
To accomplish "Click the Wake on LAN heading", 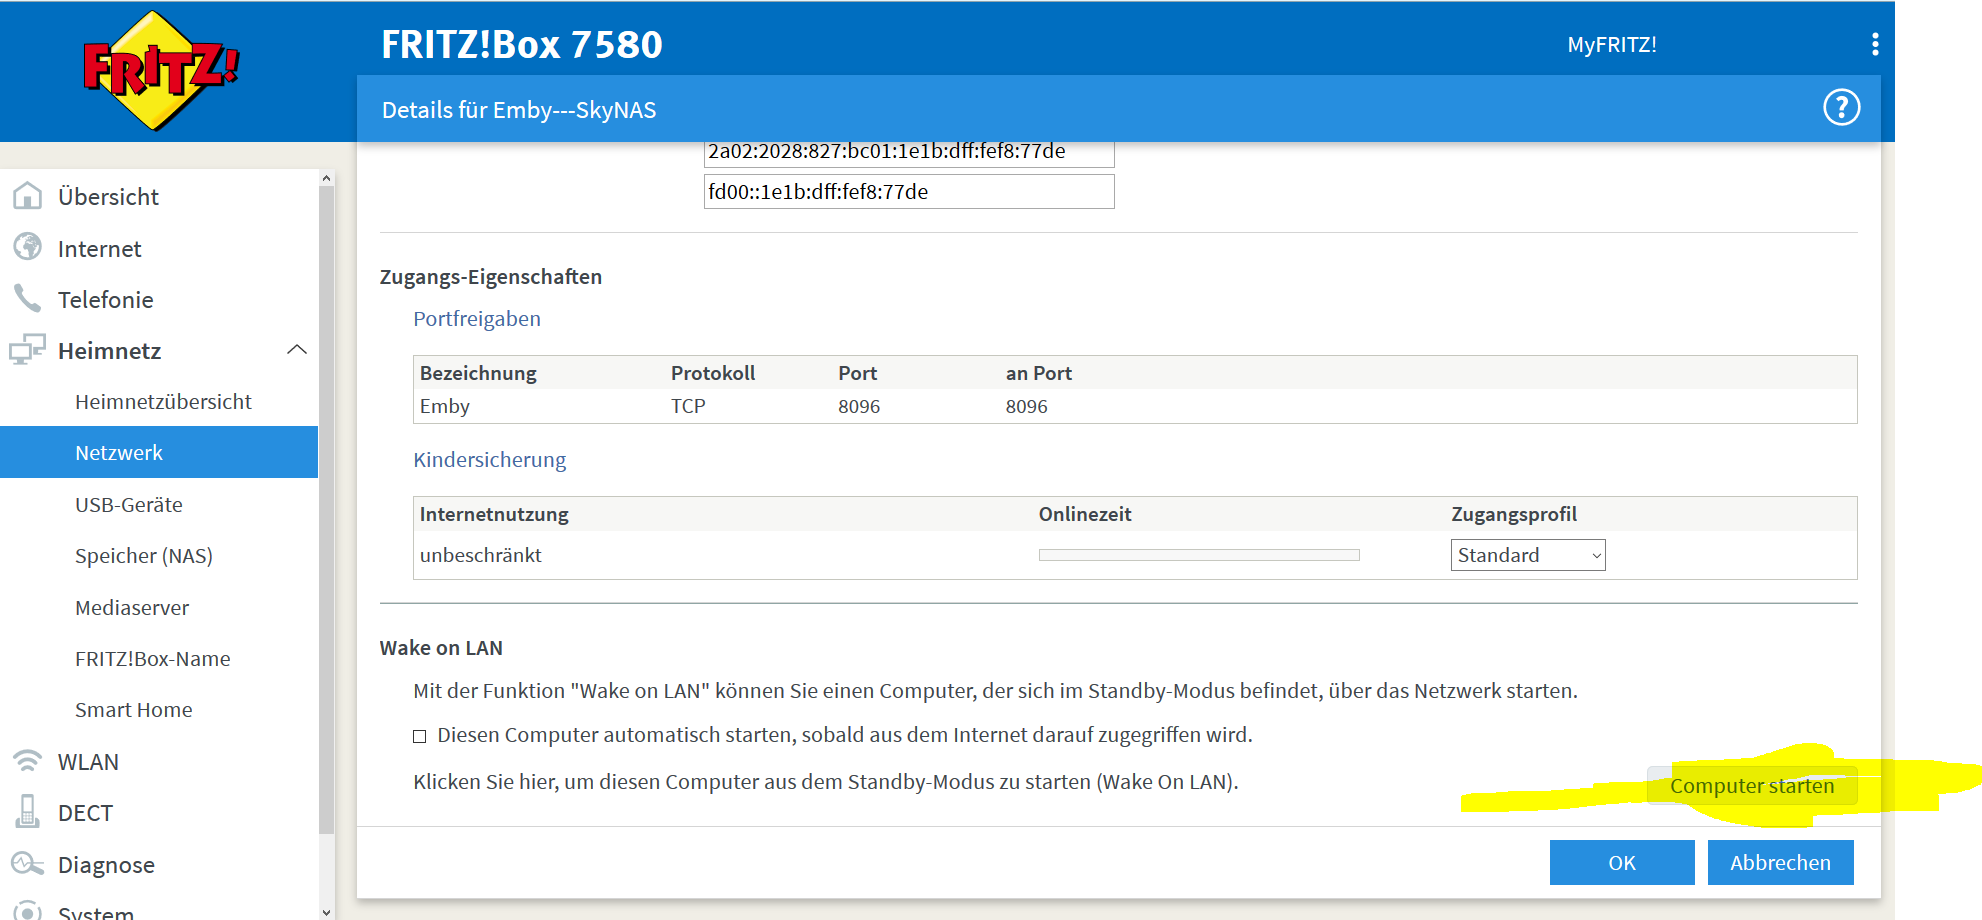I will point(441,648).
